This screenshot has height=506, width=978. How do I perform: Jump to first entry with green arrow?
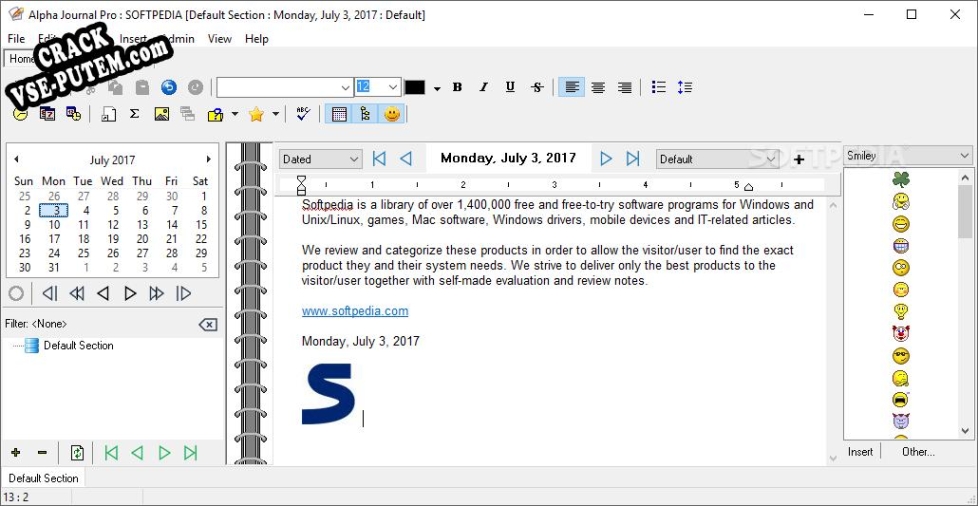[x=112, y=453]
